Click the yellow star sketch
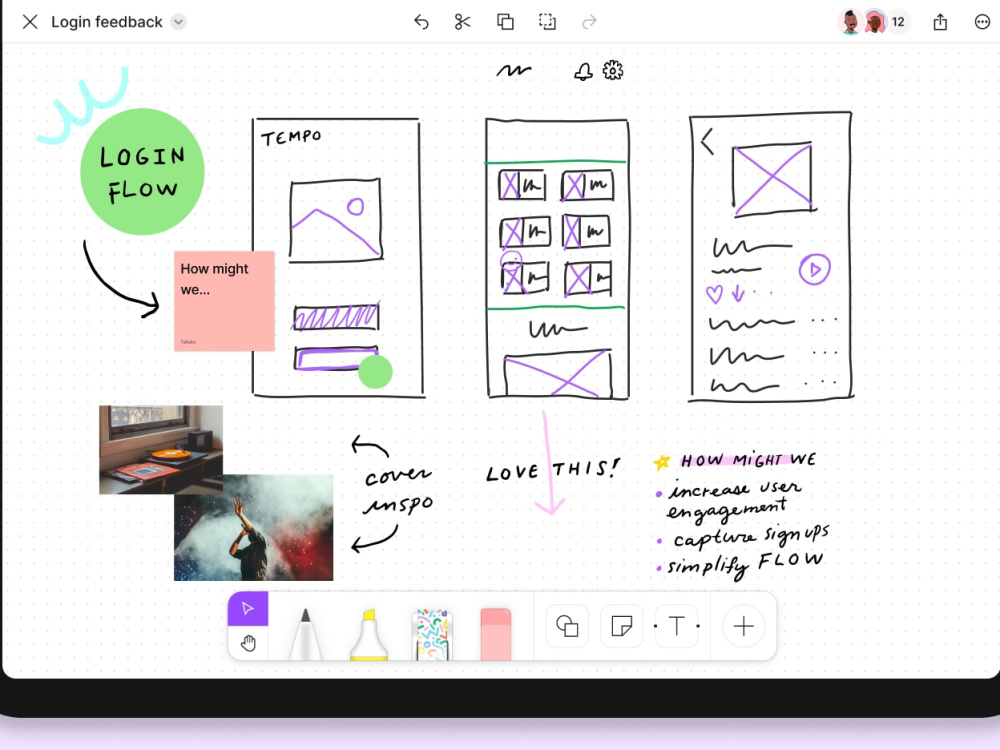The image size is (1000, 750). [662, 462]
